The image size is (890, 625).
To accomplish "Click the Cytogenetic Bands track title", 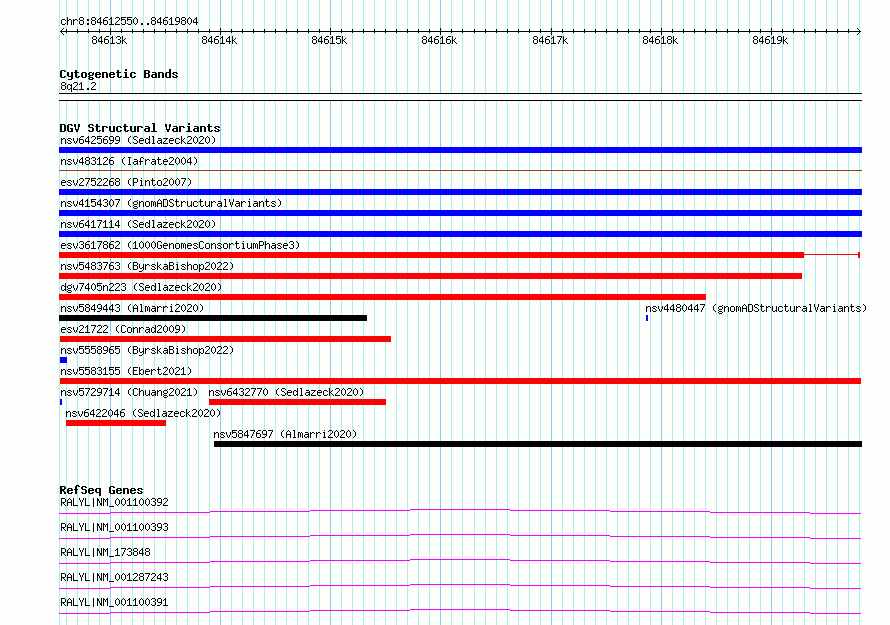I will pyautogui.click(x=119, y=74).
